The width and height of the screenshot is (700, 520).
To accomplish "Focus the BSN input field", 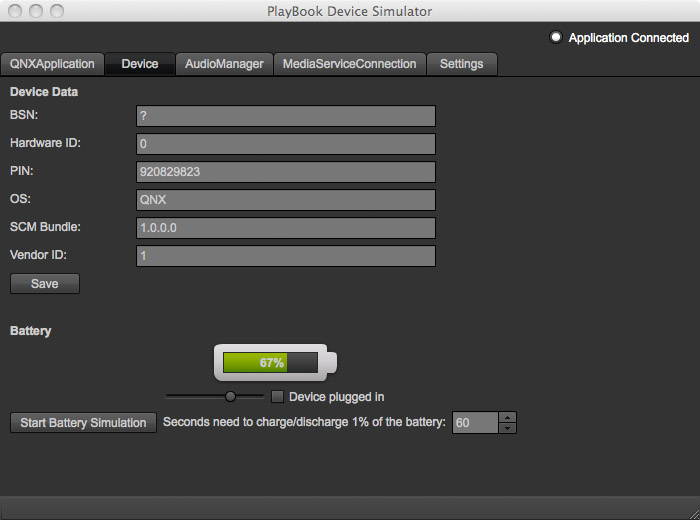I will [x=286, y=116].
